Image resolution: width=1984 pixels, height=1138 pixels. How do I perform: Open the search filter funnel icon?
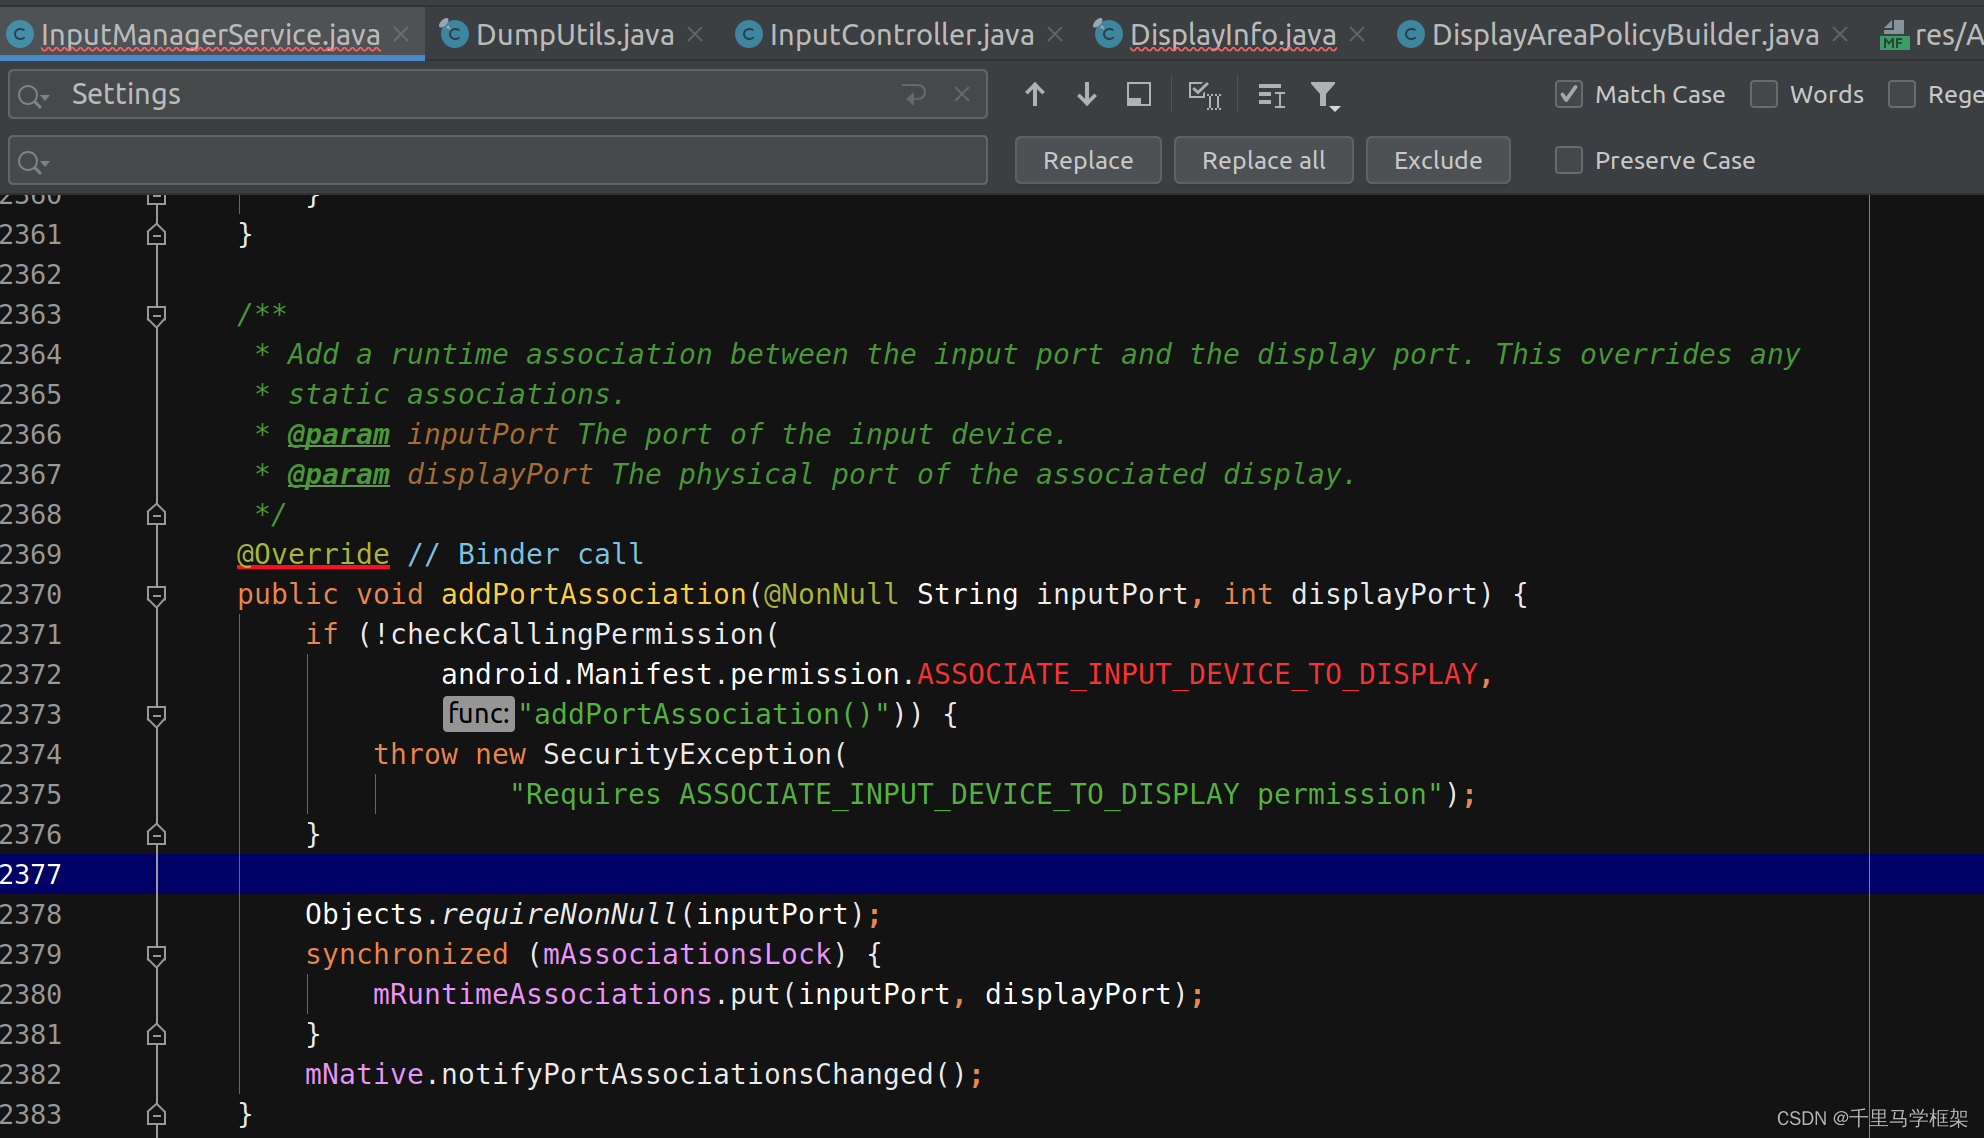(x=1324, y=95)
